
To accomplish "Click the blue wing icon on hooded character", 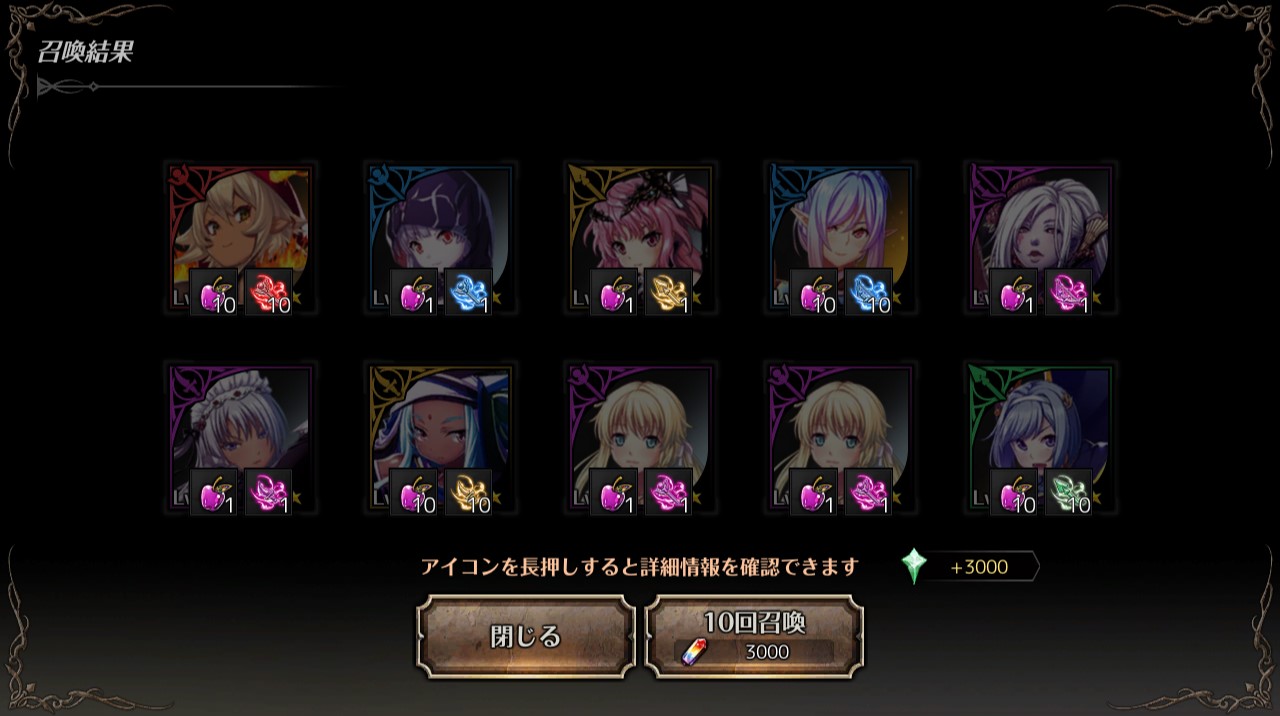I will pos(469,292).
